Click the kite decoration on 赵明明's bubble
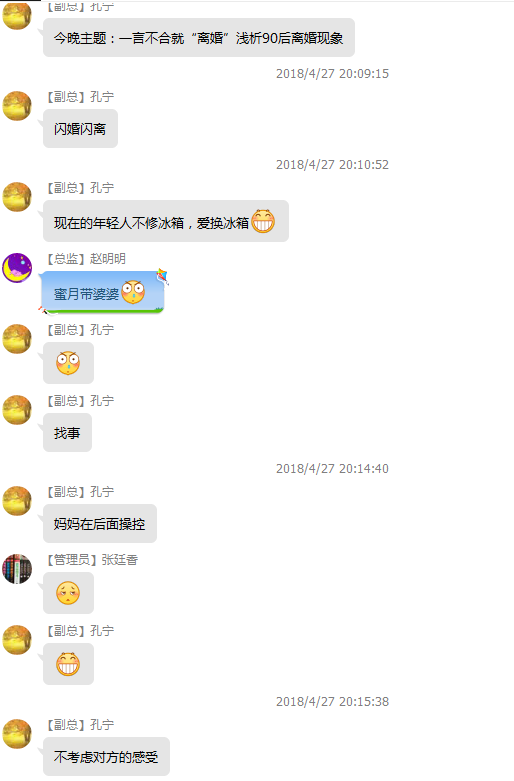The height and width of the screenshot is (781, 514). 162,275
